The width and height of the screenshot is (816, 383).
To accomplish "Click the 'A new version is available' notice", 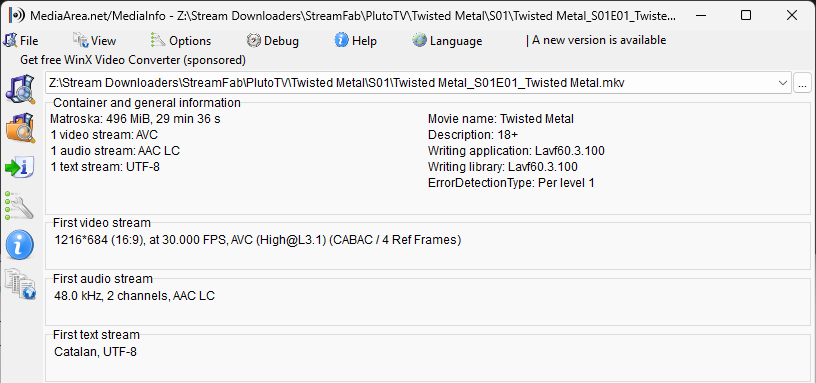I will click(x=596, y=40).
